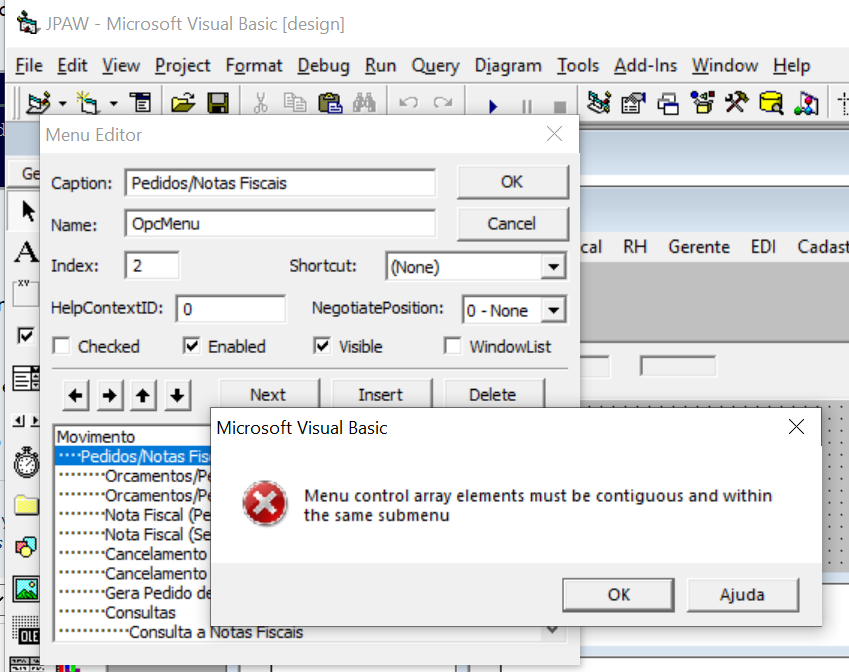Select the Label tool in the toolbox

tap(25, 252)
